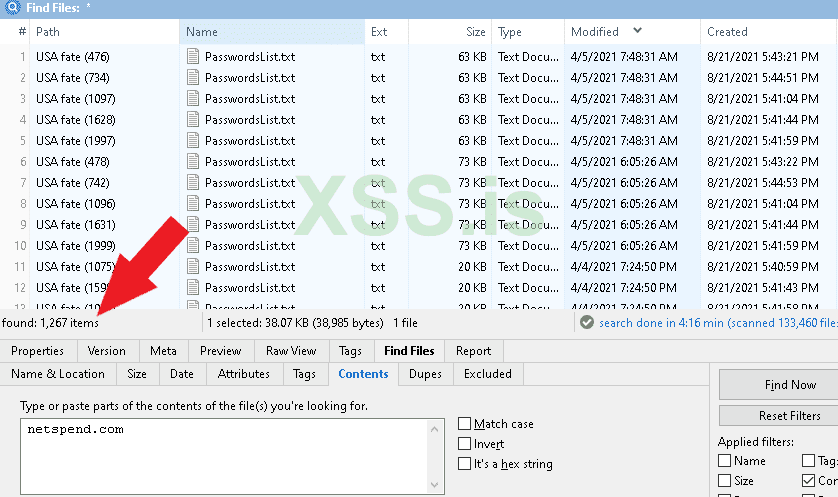This screenshot has width=838, height=497.
Task: Click the 20 KB size in row 11
Action: click(x=472, y=267)
